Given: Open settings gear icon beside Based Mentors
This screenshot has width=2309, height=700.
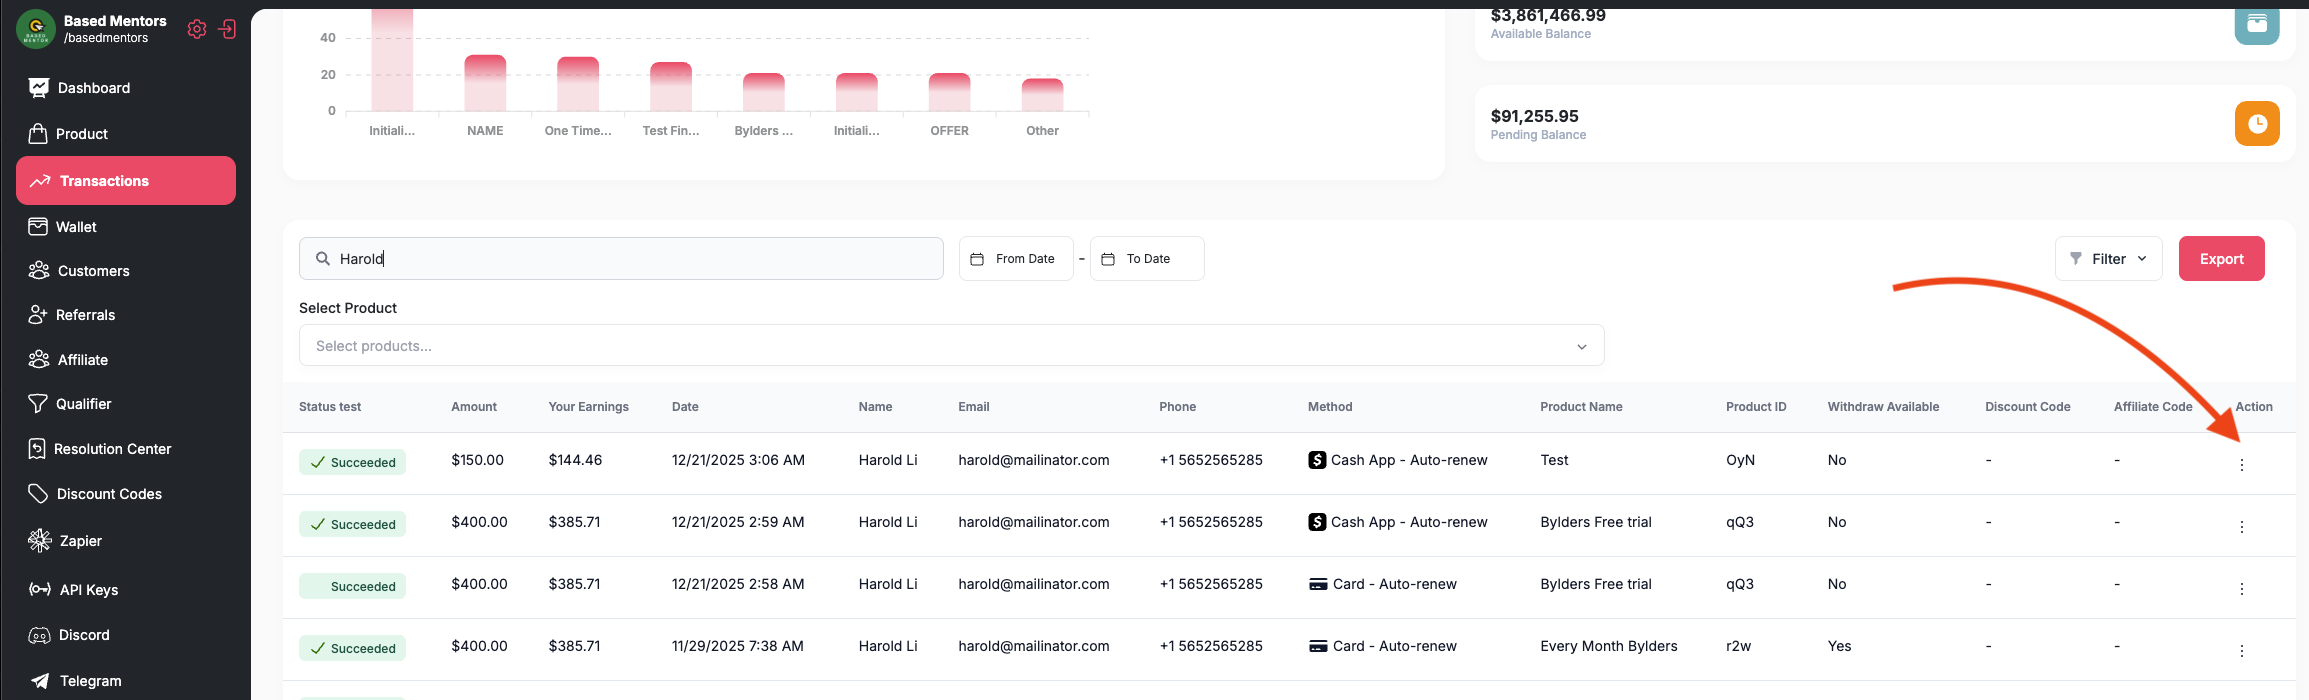Looking at the screenshot, I should click(x=197, y=29).
